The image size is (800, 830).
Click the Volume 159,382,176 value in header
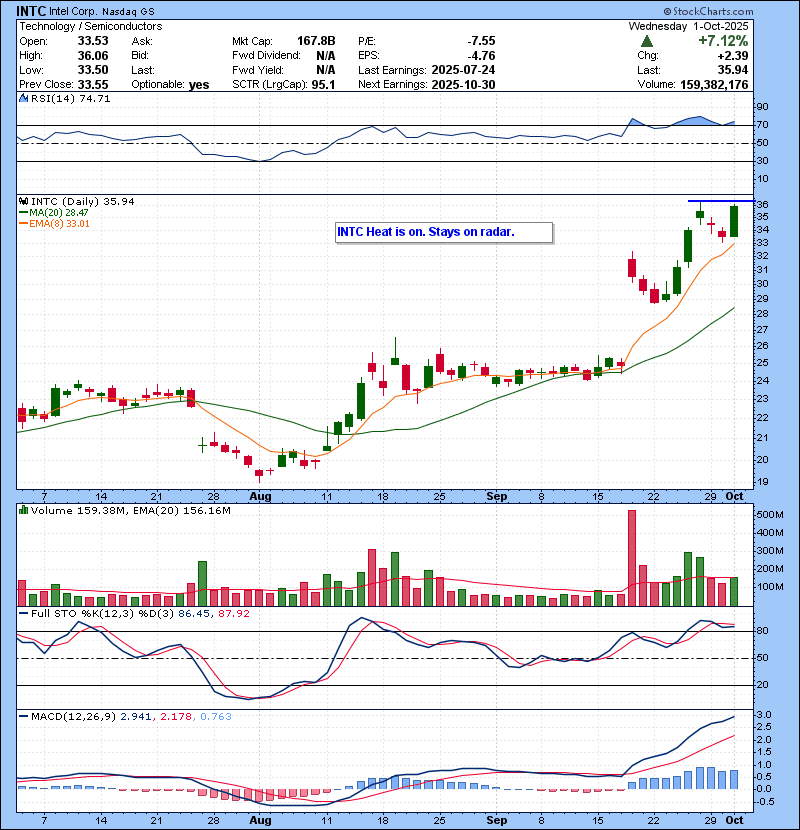point(714,85)
